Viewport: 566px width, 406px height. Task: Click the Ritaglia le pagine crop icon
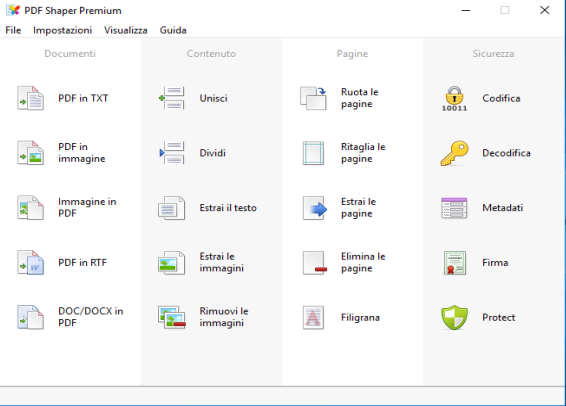313,153
